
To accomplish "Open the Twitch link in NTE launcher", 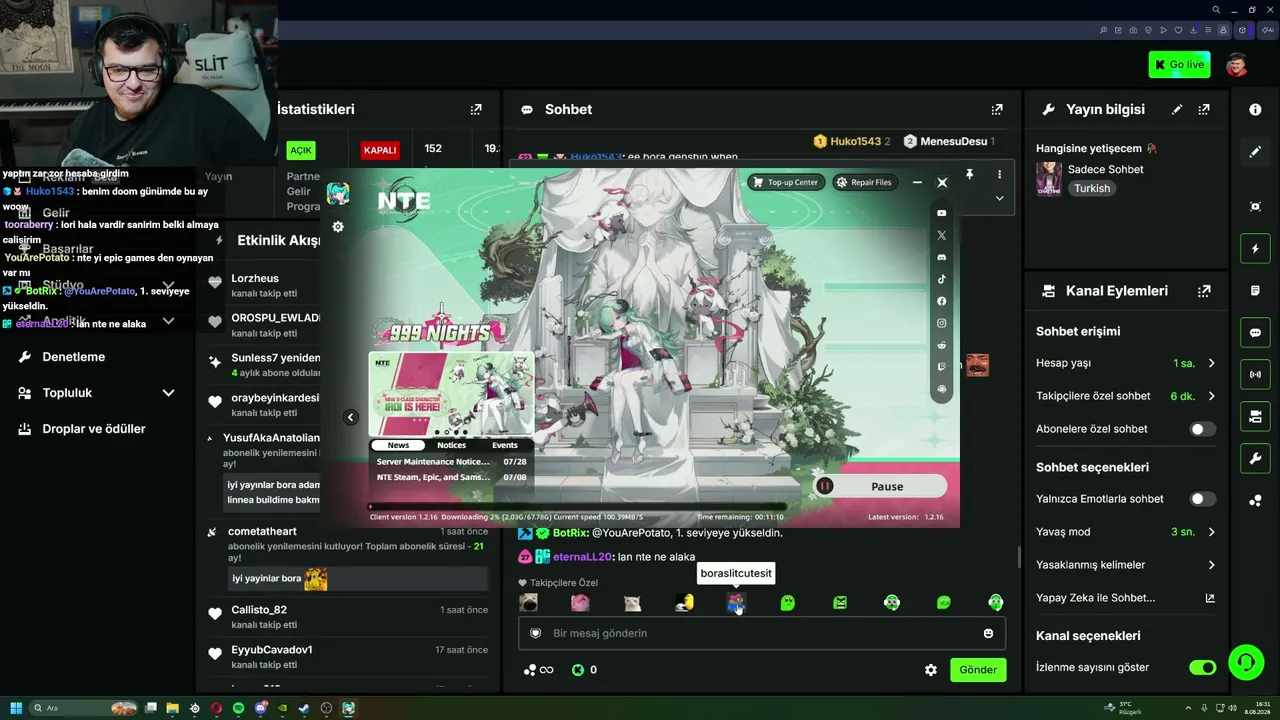I will tap(942, 367).
